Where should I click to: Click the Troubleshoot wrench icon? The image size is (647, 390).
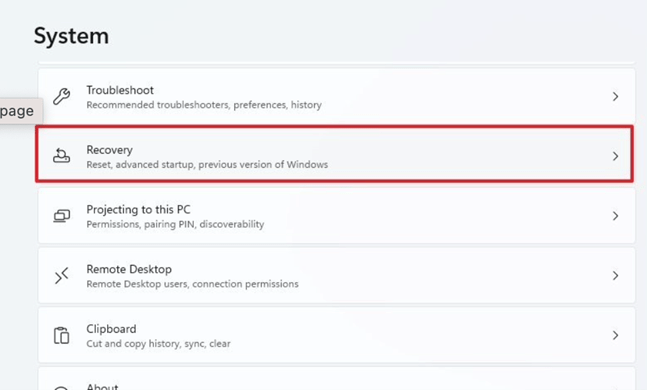[61, 97]
